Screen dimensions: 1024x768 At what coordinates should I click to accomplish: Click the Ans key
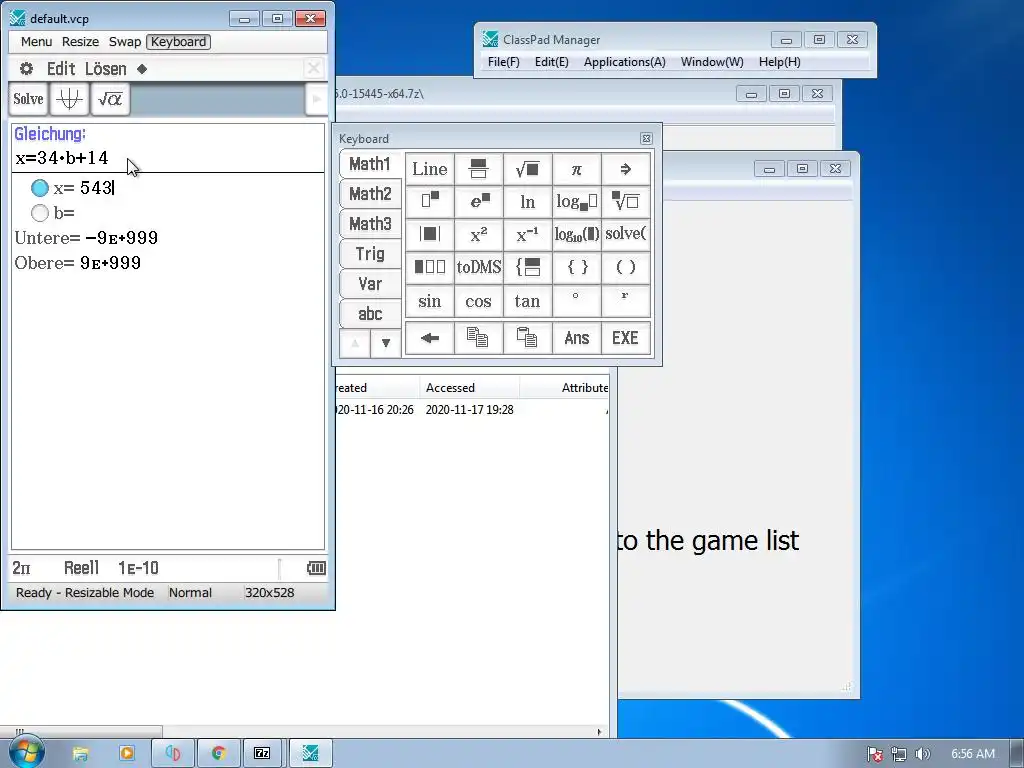pos(577,338)
